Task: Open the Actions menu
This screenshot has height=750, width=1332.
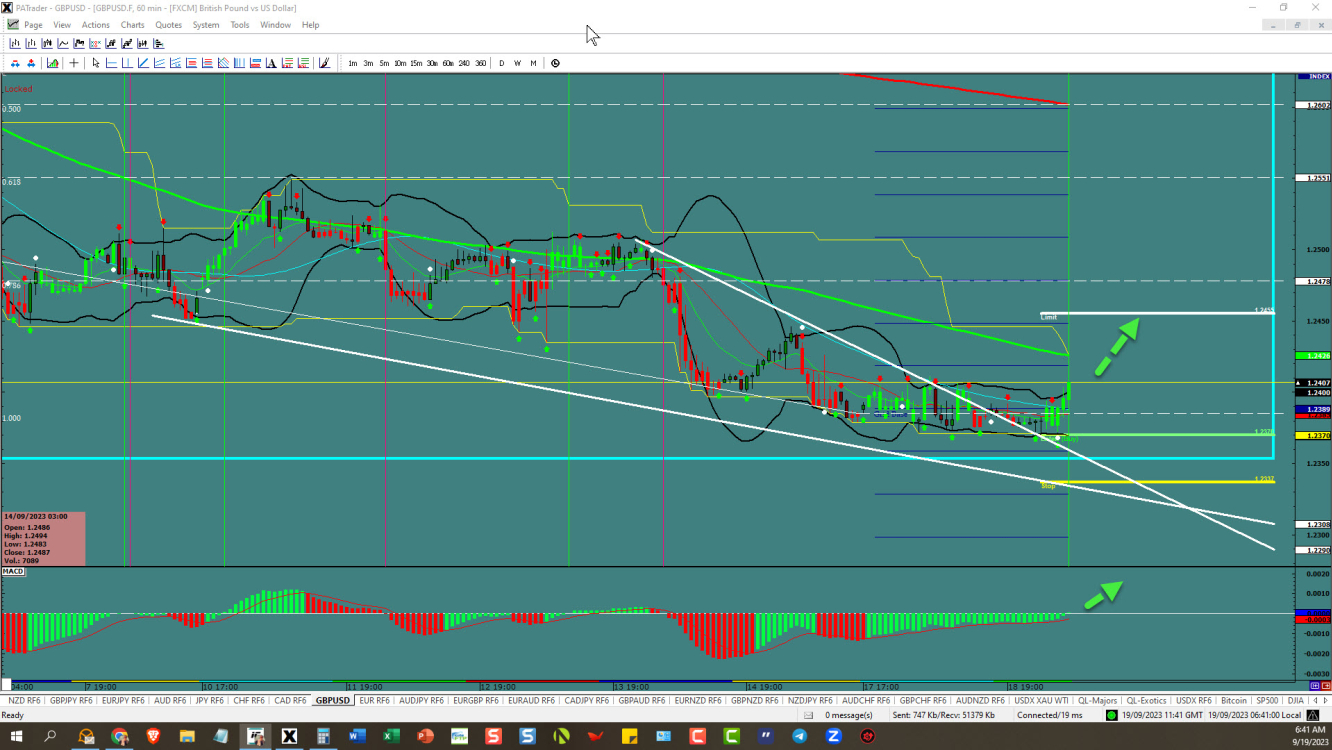Action: [x=96, y=25]
